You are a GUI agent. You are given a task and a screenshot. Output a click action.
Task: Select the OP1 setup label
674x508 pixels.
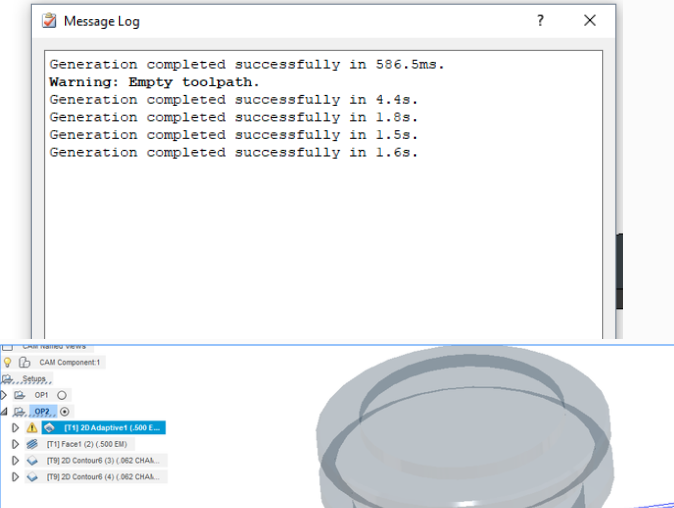[41, 395]
